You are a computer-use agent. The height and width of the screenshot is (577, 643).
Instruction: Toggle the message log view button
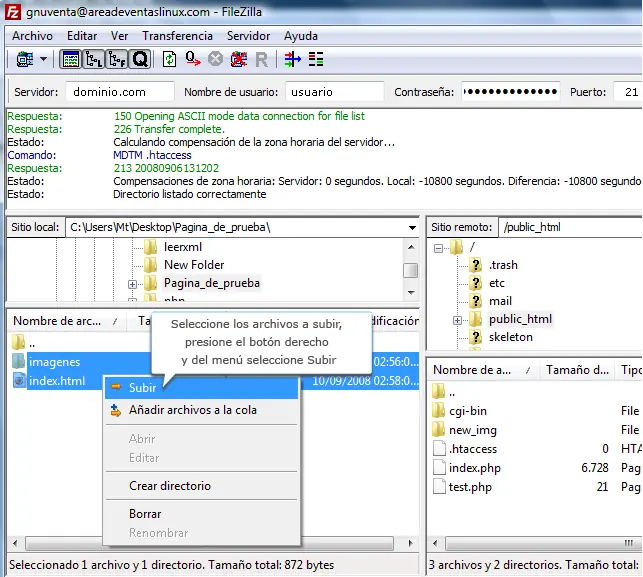pyautogui.click(x=71, y=60)
